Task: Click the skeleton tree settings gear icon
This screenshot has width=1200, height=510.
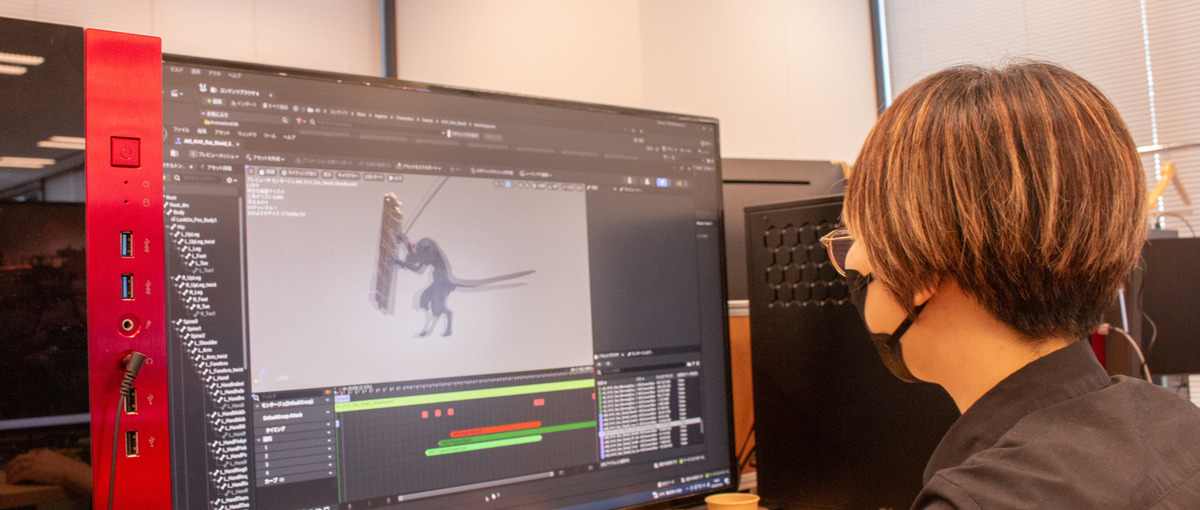Action: pos(232,180)
